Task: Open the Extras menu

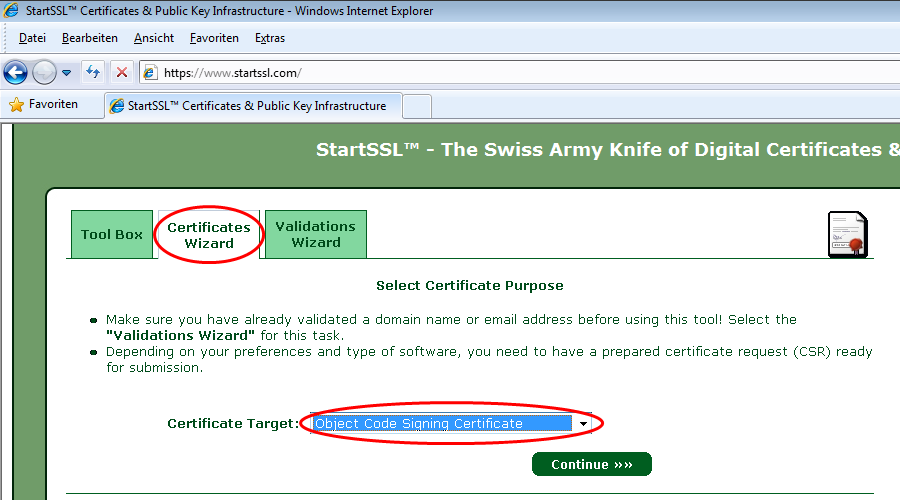Action: click(270, 38)
